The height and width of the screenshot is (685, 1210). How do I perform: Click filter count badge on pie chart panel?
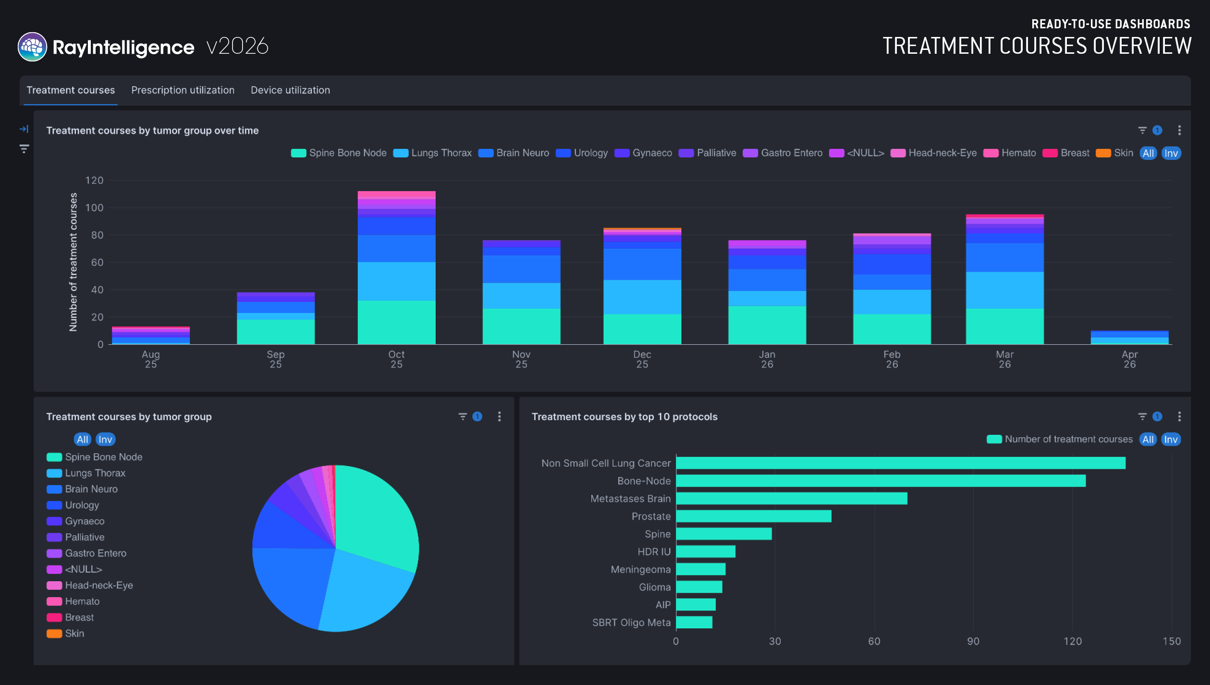(477, 416)
